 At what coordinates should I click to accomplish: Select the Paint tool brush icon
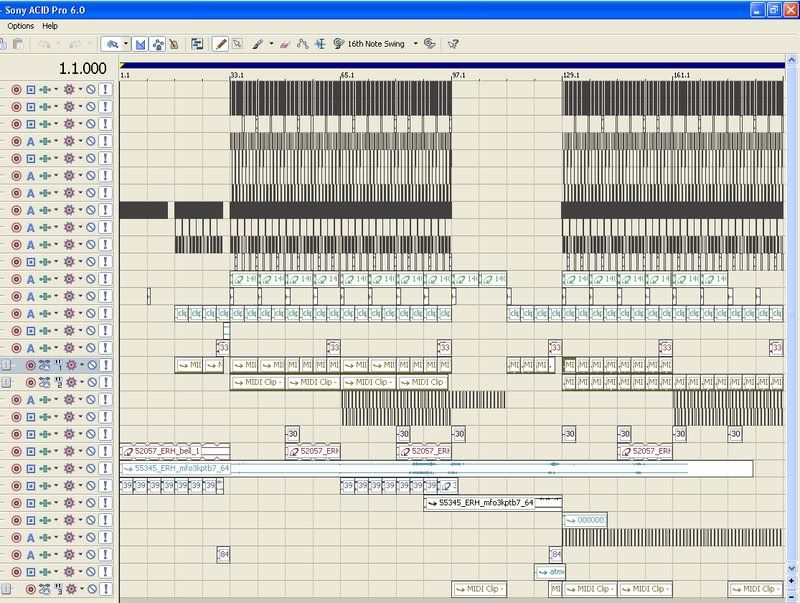(x=258, y=44)
